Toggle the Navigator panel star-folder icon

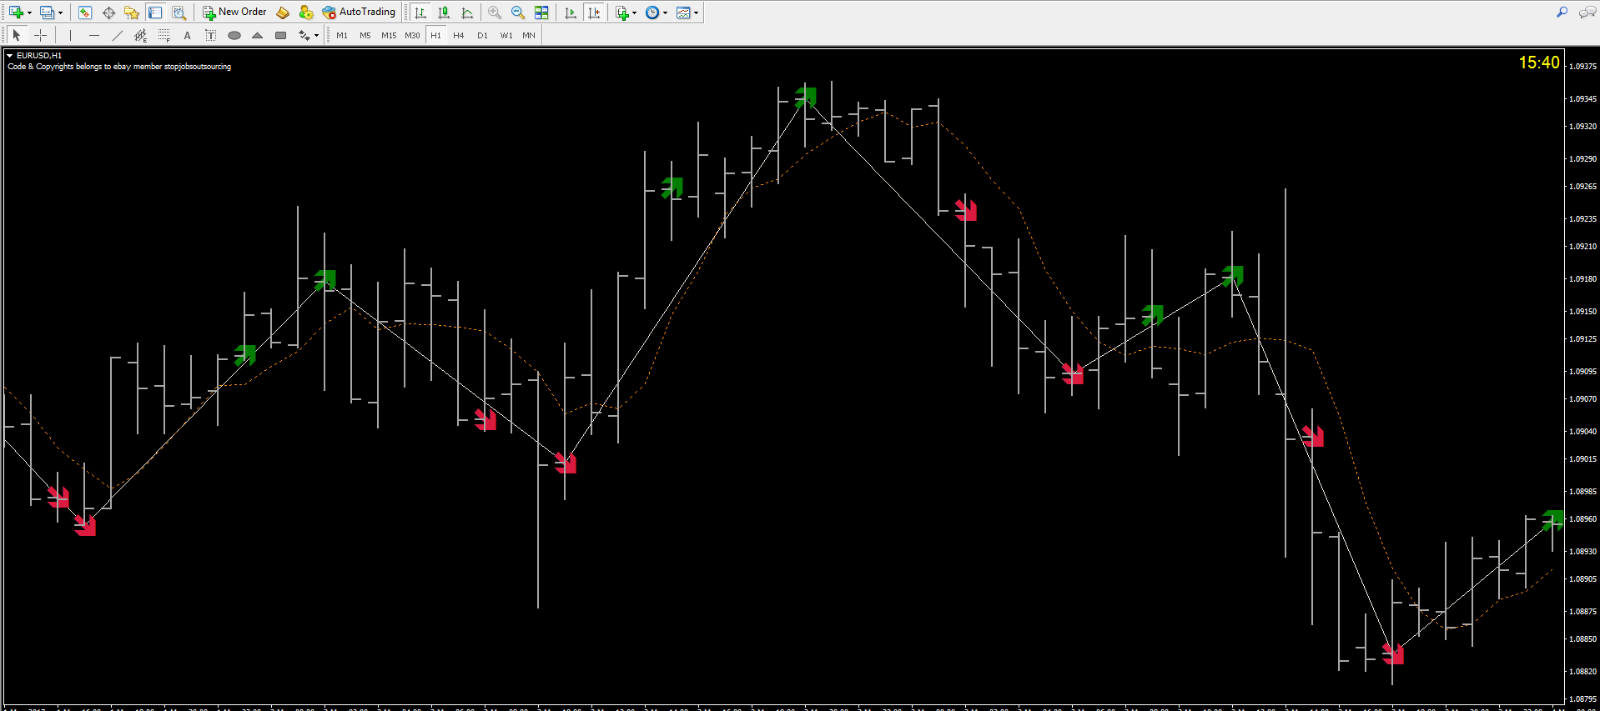[x=131, y=12]
